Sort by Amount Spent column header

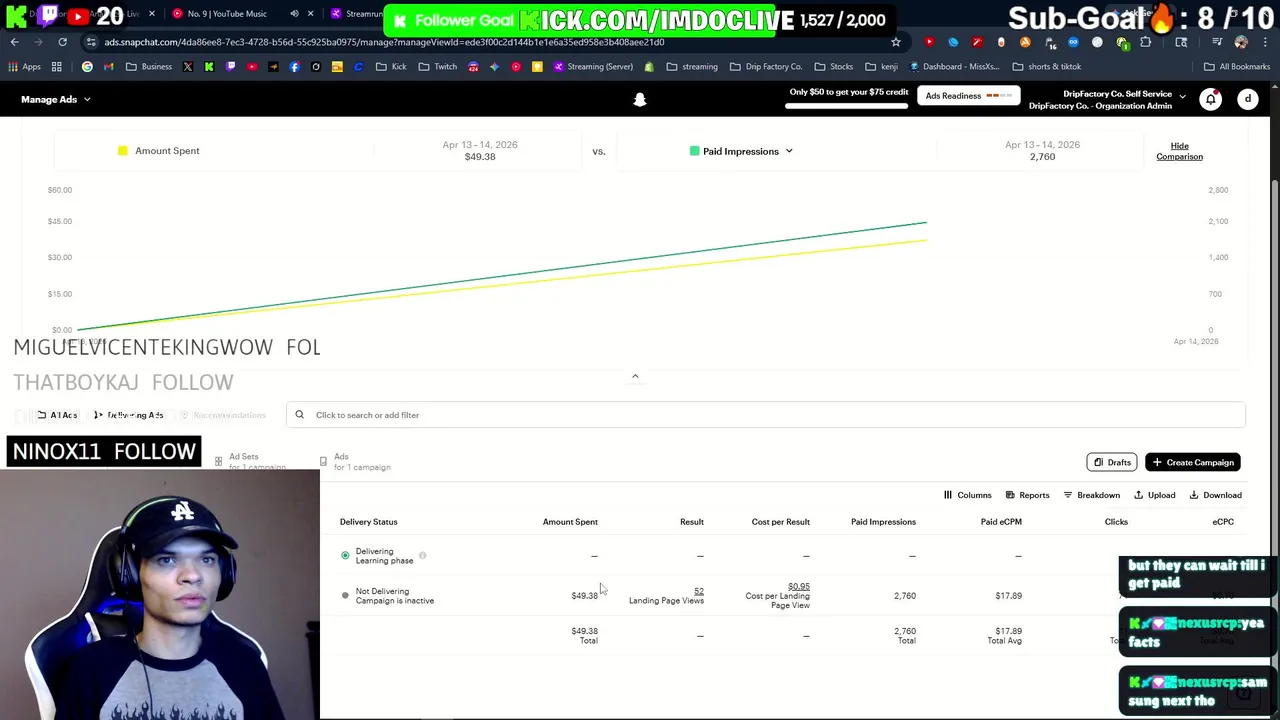click(x=570, y=522)
